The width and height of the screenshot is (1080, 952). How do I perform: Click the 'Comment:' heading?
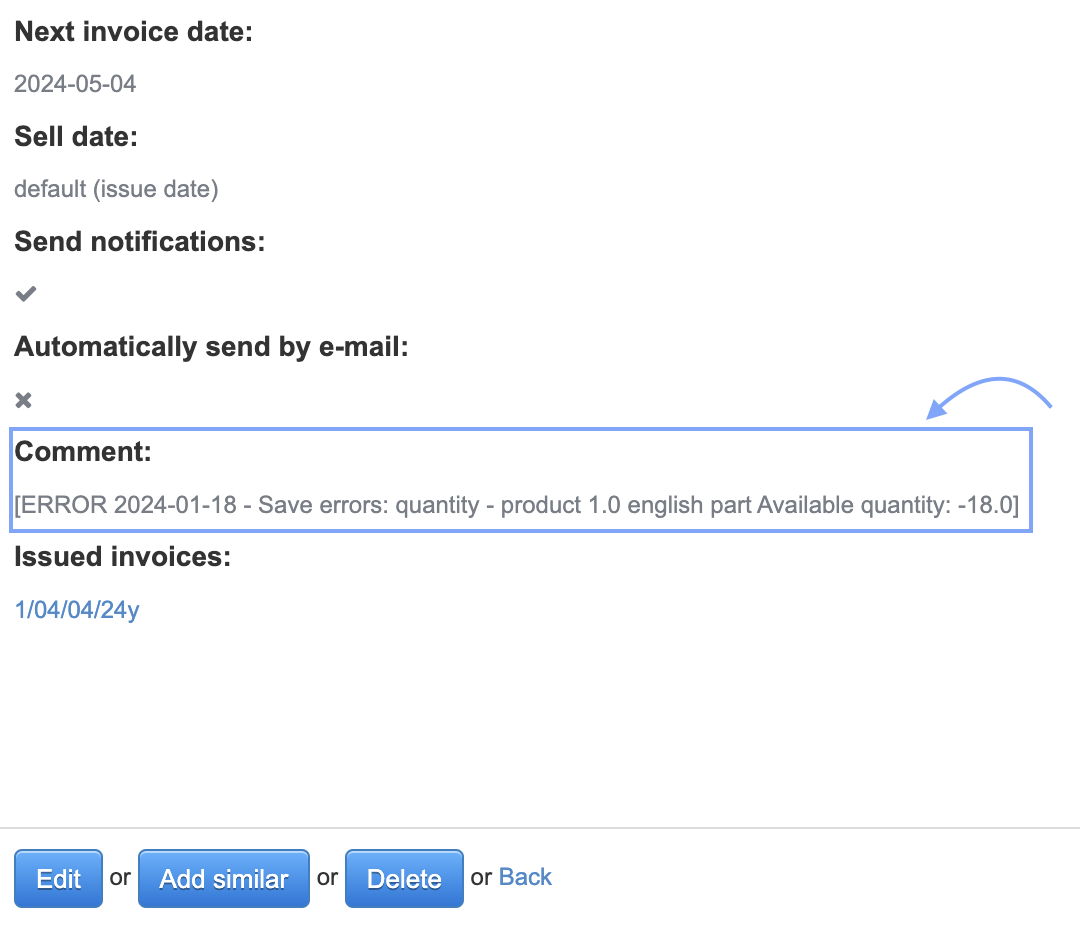pos(83,452)
